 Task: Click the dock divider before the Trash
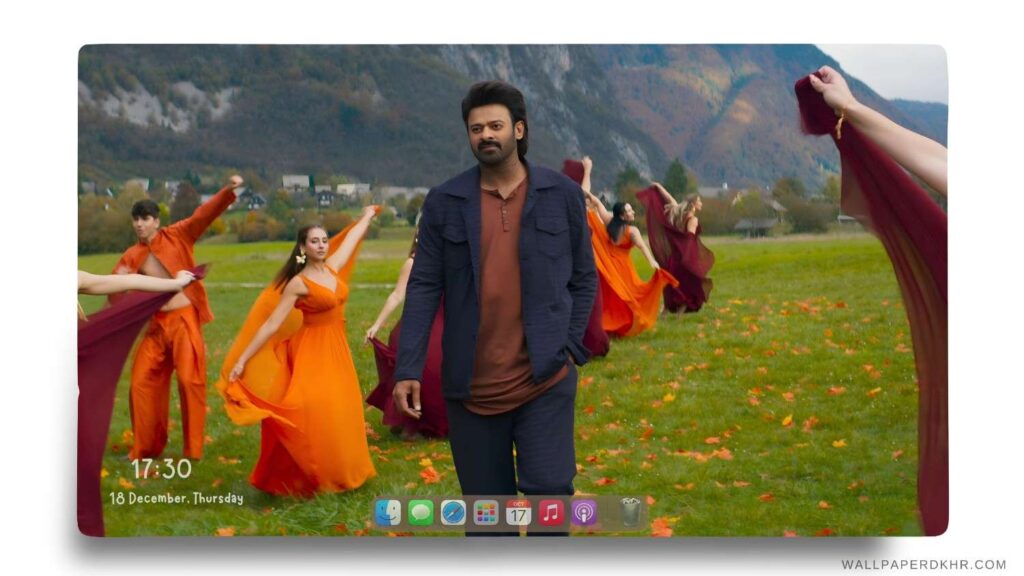(607, 512)
